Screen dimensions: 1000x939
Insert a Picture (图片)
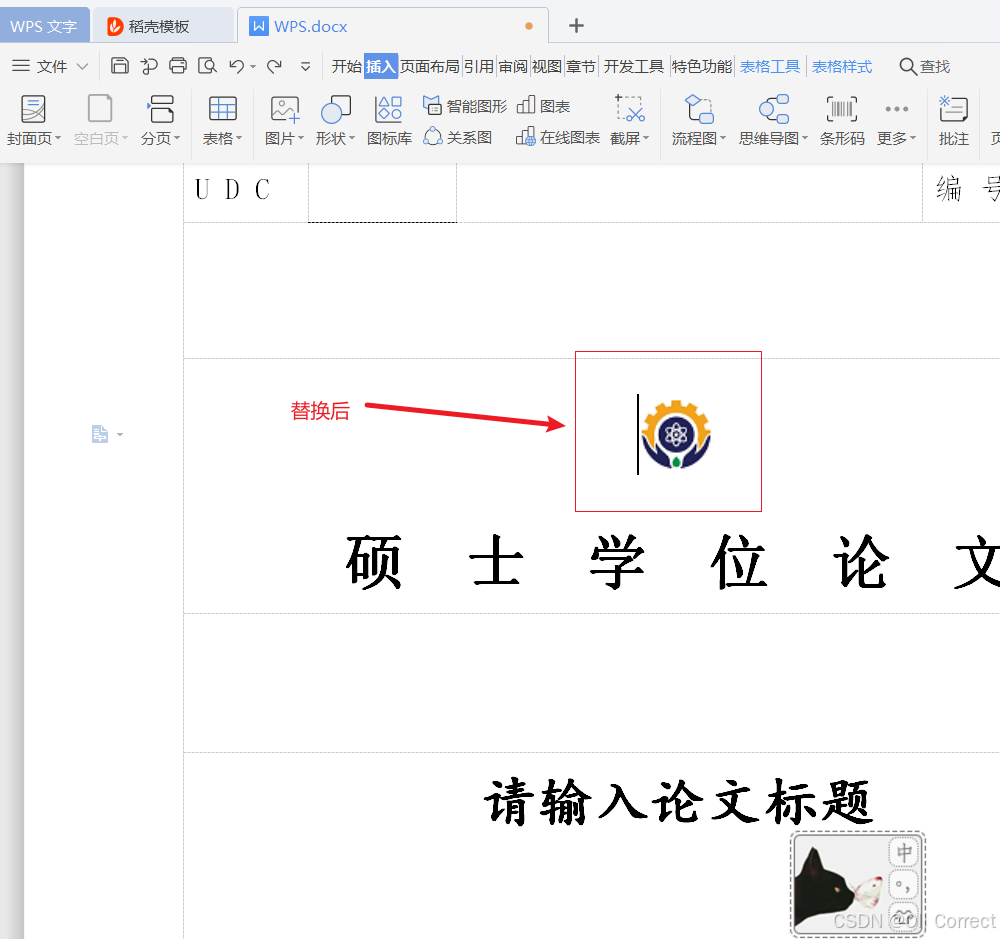284,119
